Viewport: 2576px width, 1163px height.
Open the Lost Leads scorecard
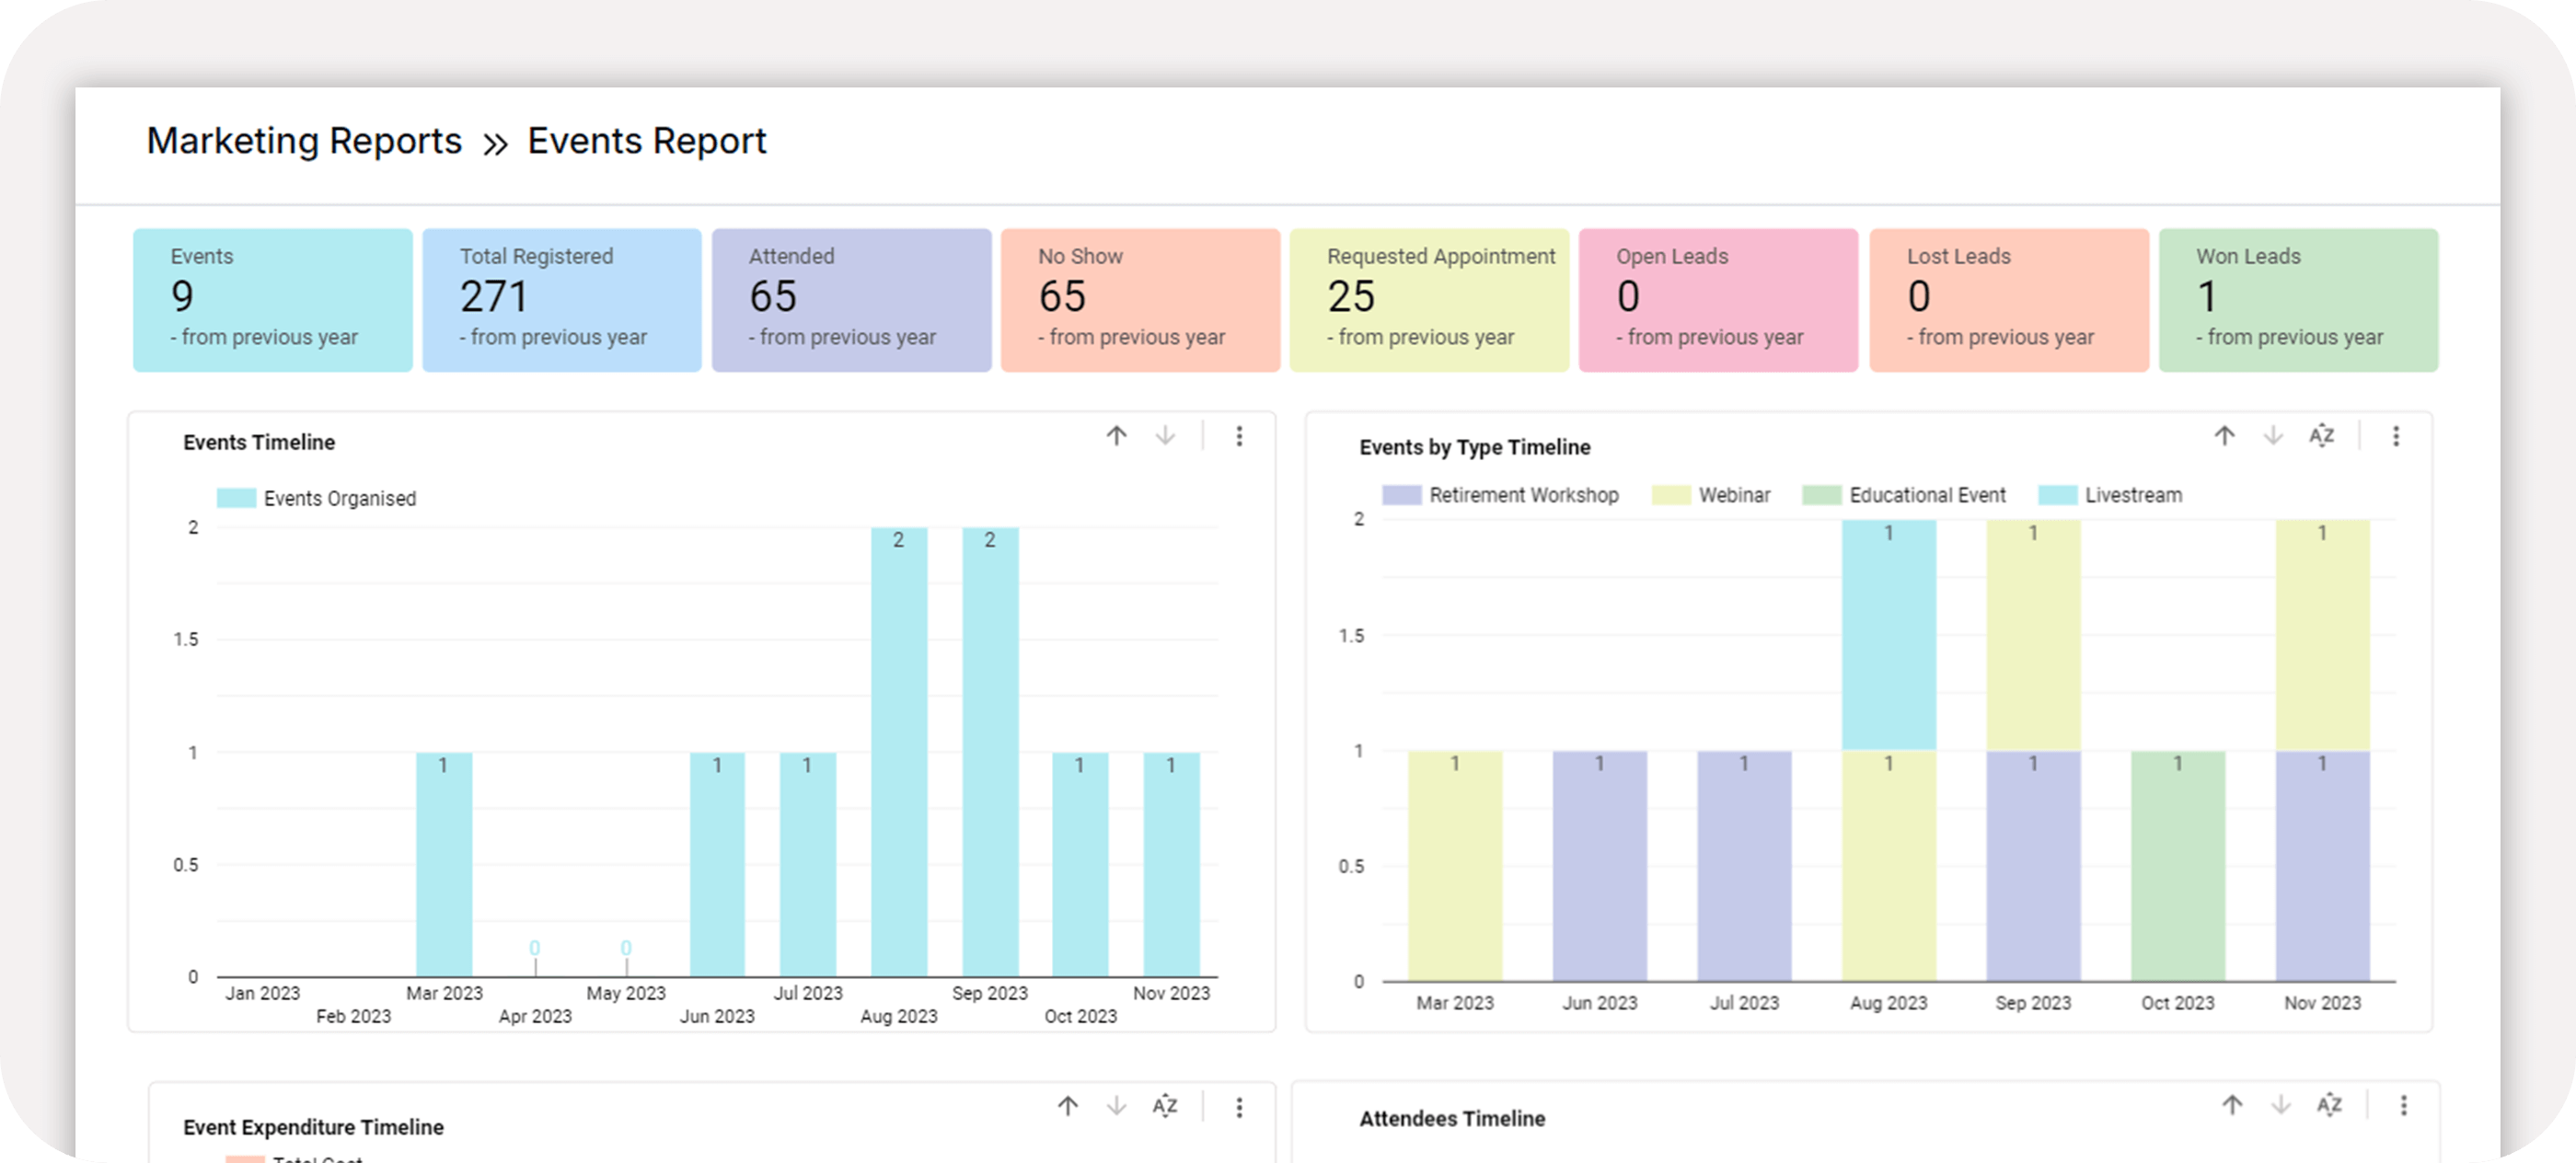(2010, 300)
